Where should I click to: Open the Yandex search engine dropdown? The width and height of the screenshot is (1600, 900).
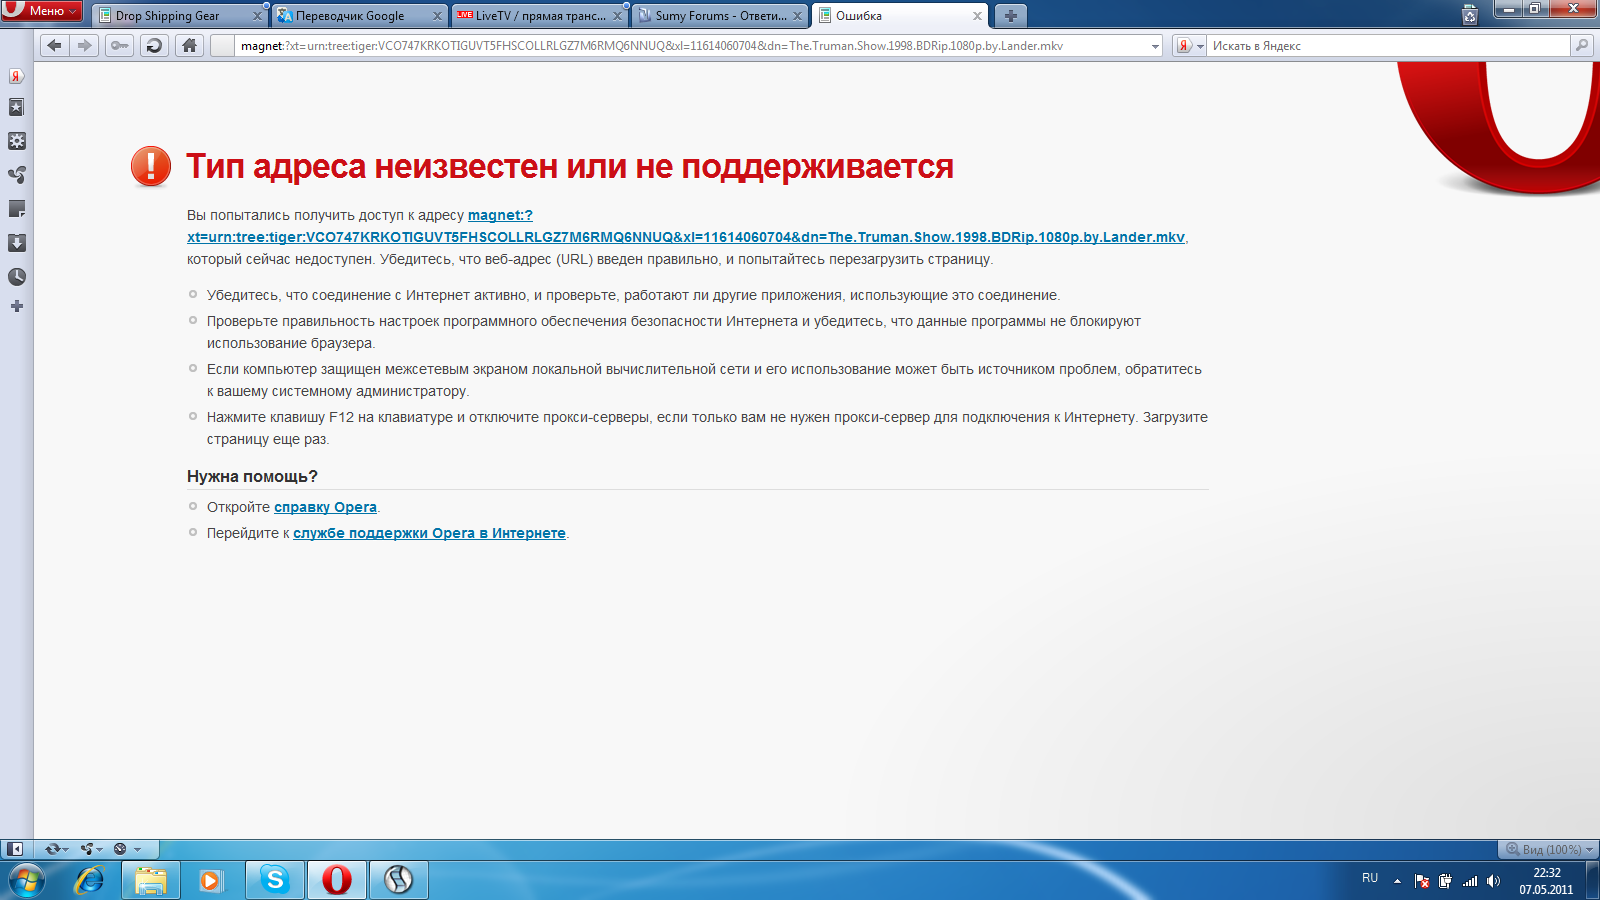(1189, 46)
